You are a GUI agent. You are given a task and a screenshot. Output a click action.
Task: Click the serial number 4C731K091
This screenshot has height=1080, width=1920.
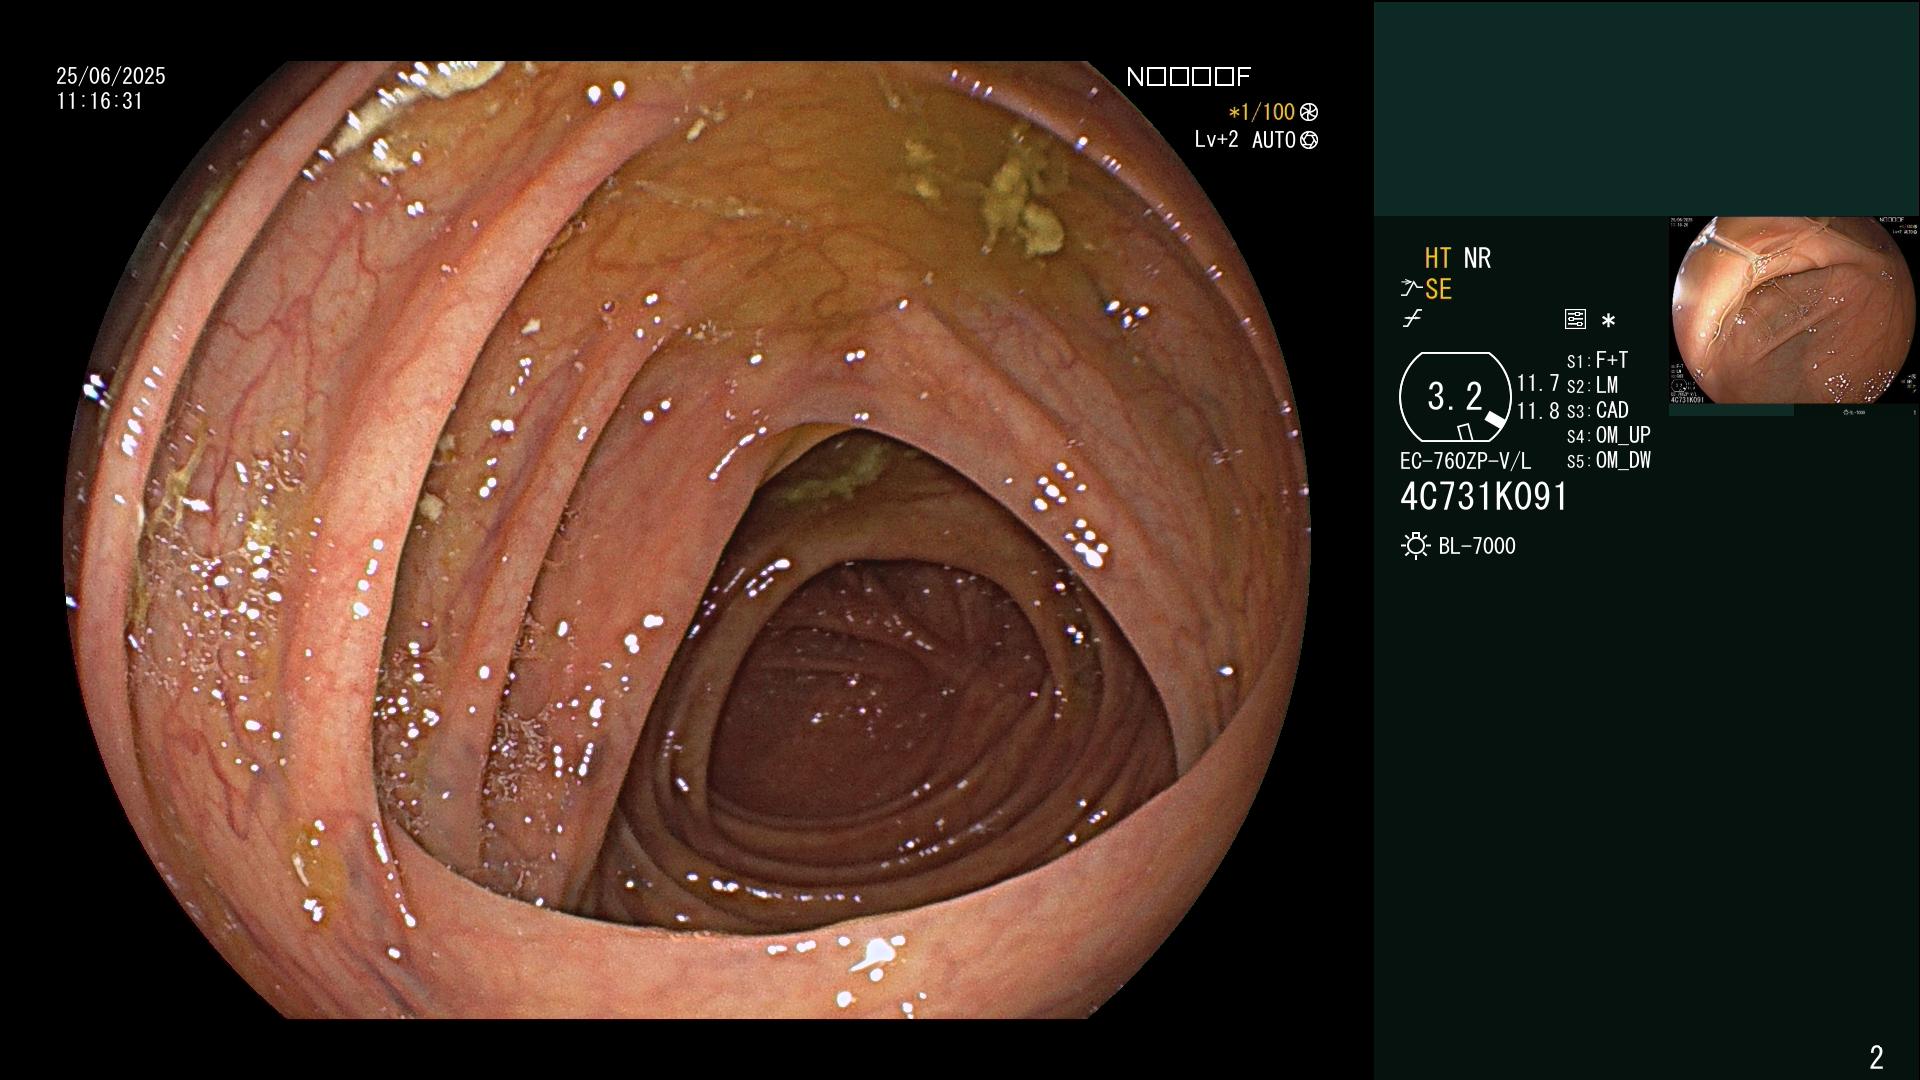point(1484,497)
